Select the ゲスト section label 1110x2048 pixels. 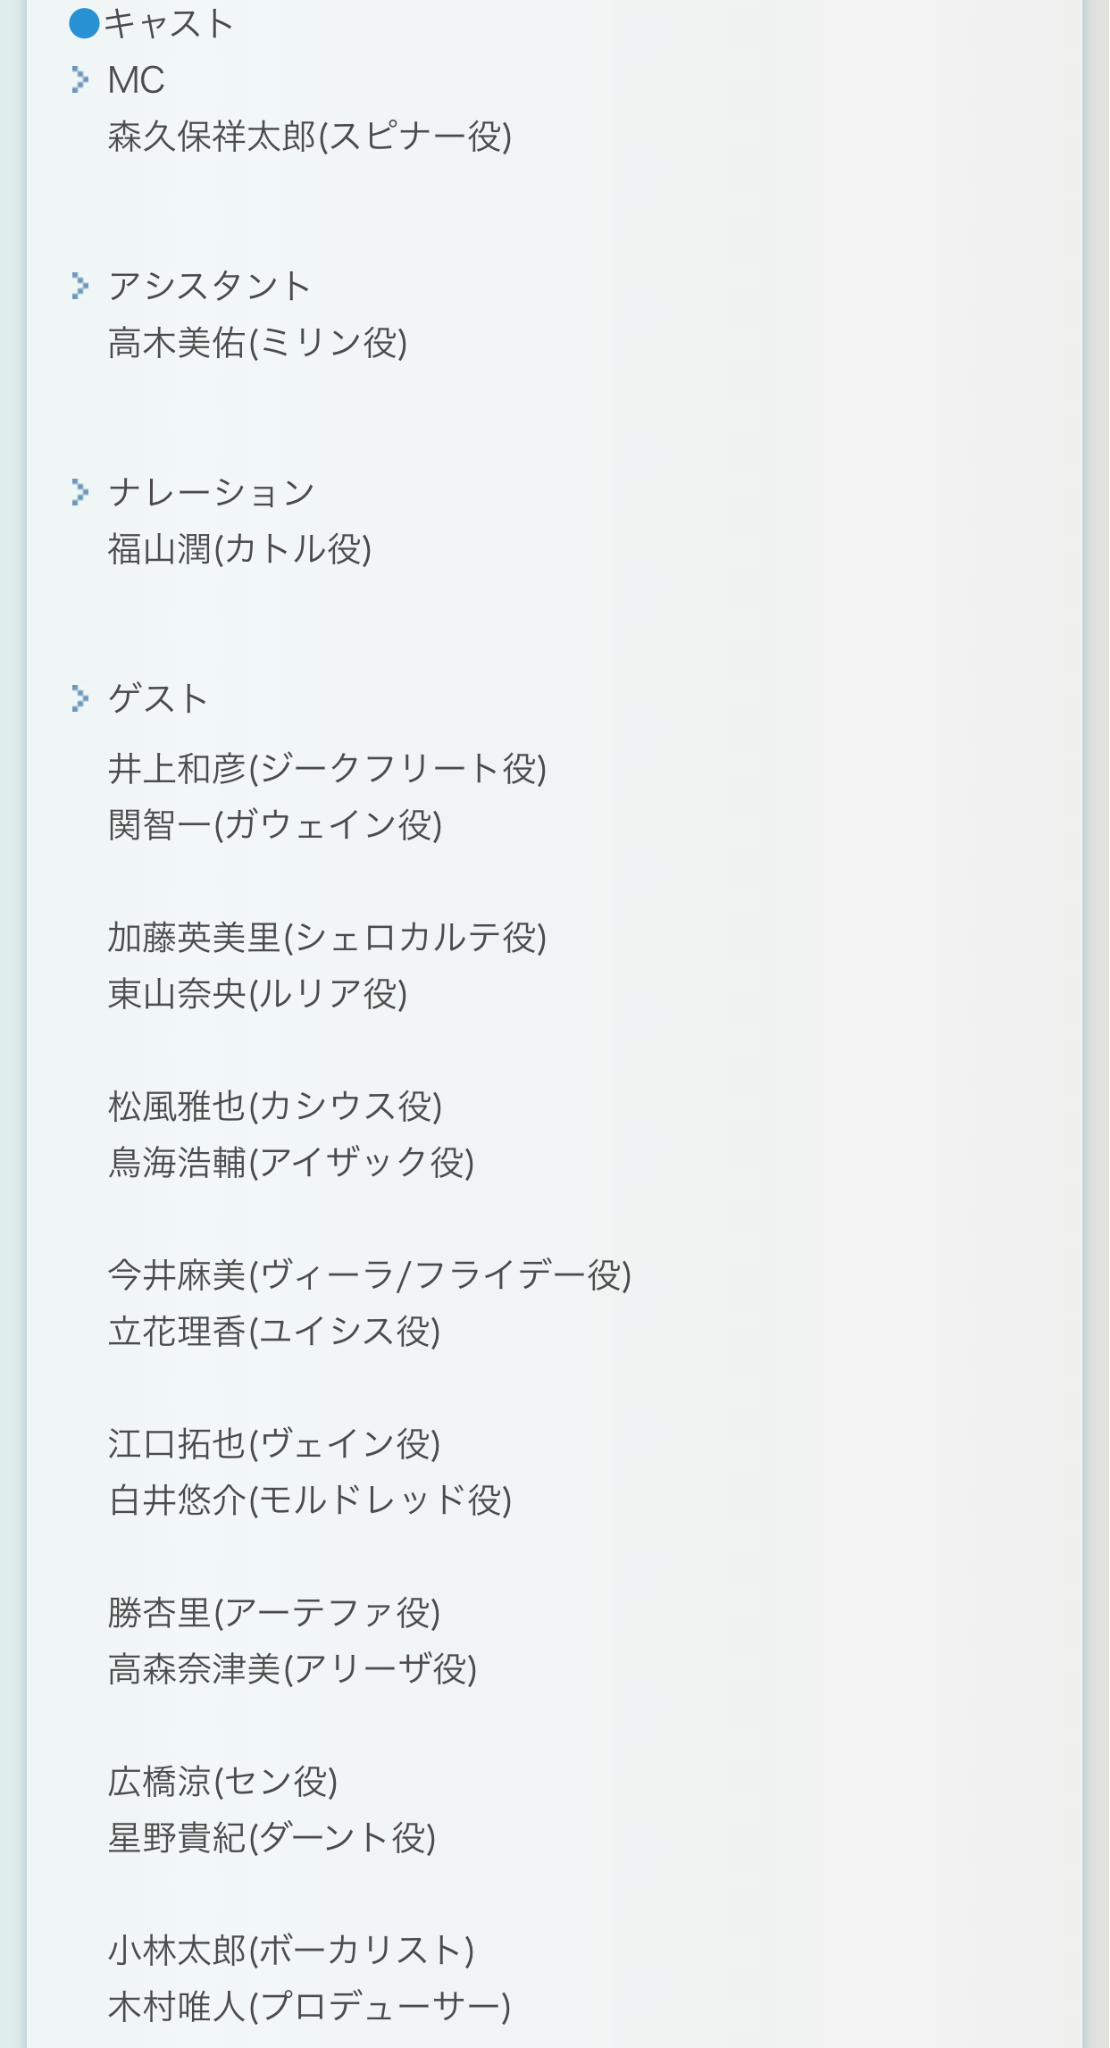tap(159, 698)
